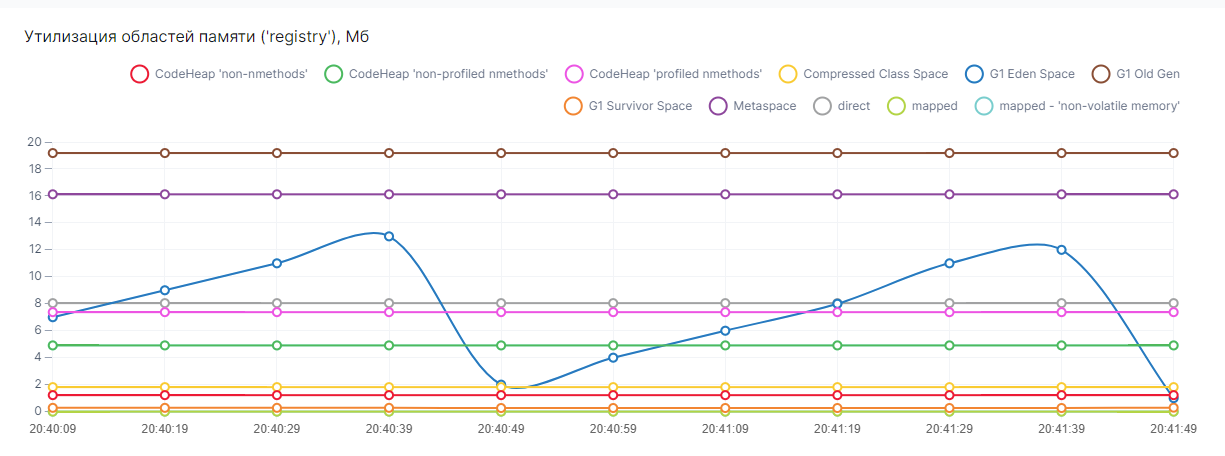Screen dimensions: 1225x456
Task: Click the green 'non-profiled nmethods' legend circle
Action: coord(334,74)
